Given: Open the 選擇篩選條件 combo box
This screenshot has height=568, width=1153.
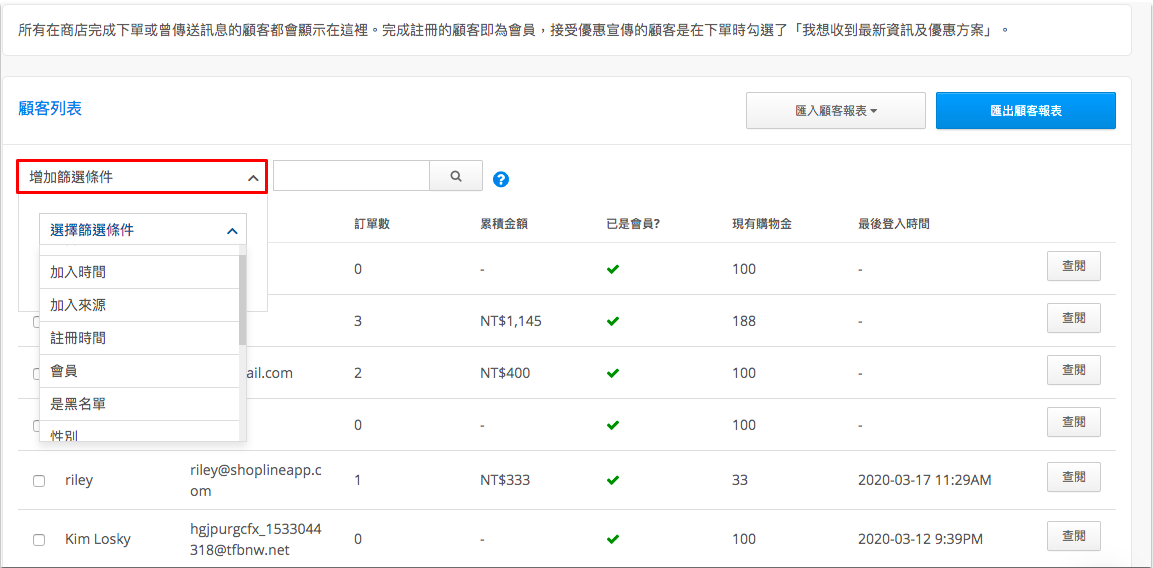Looking at the screenshot, I should pos(143,230).
